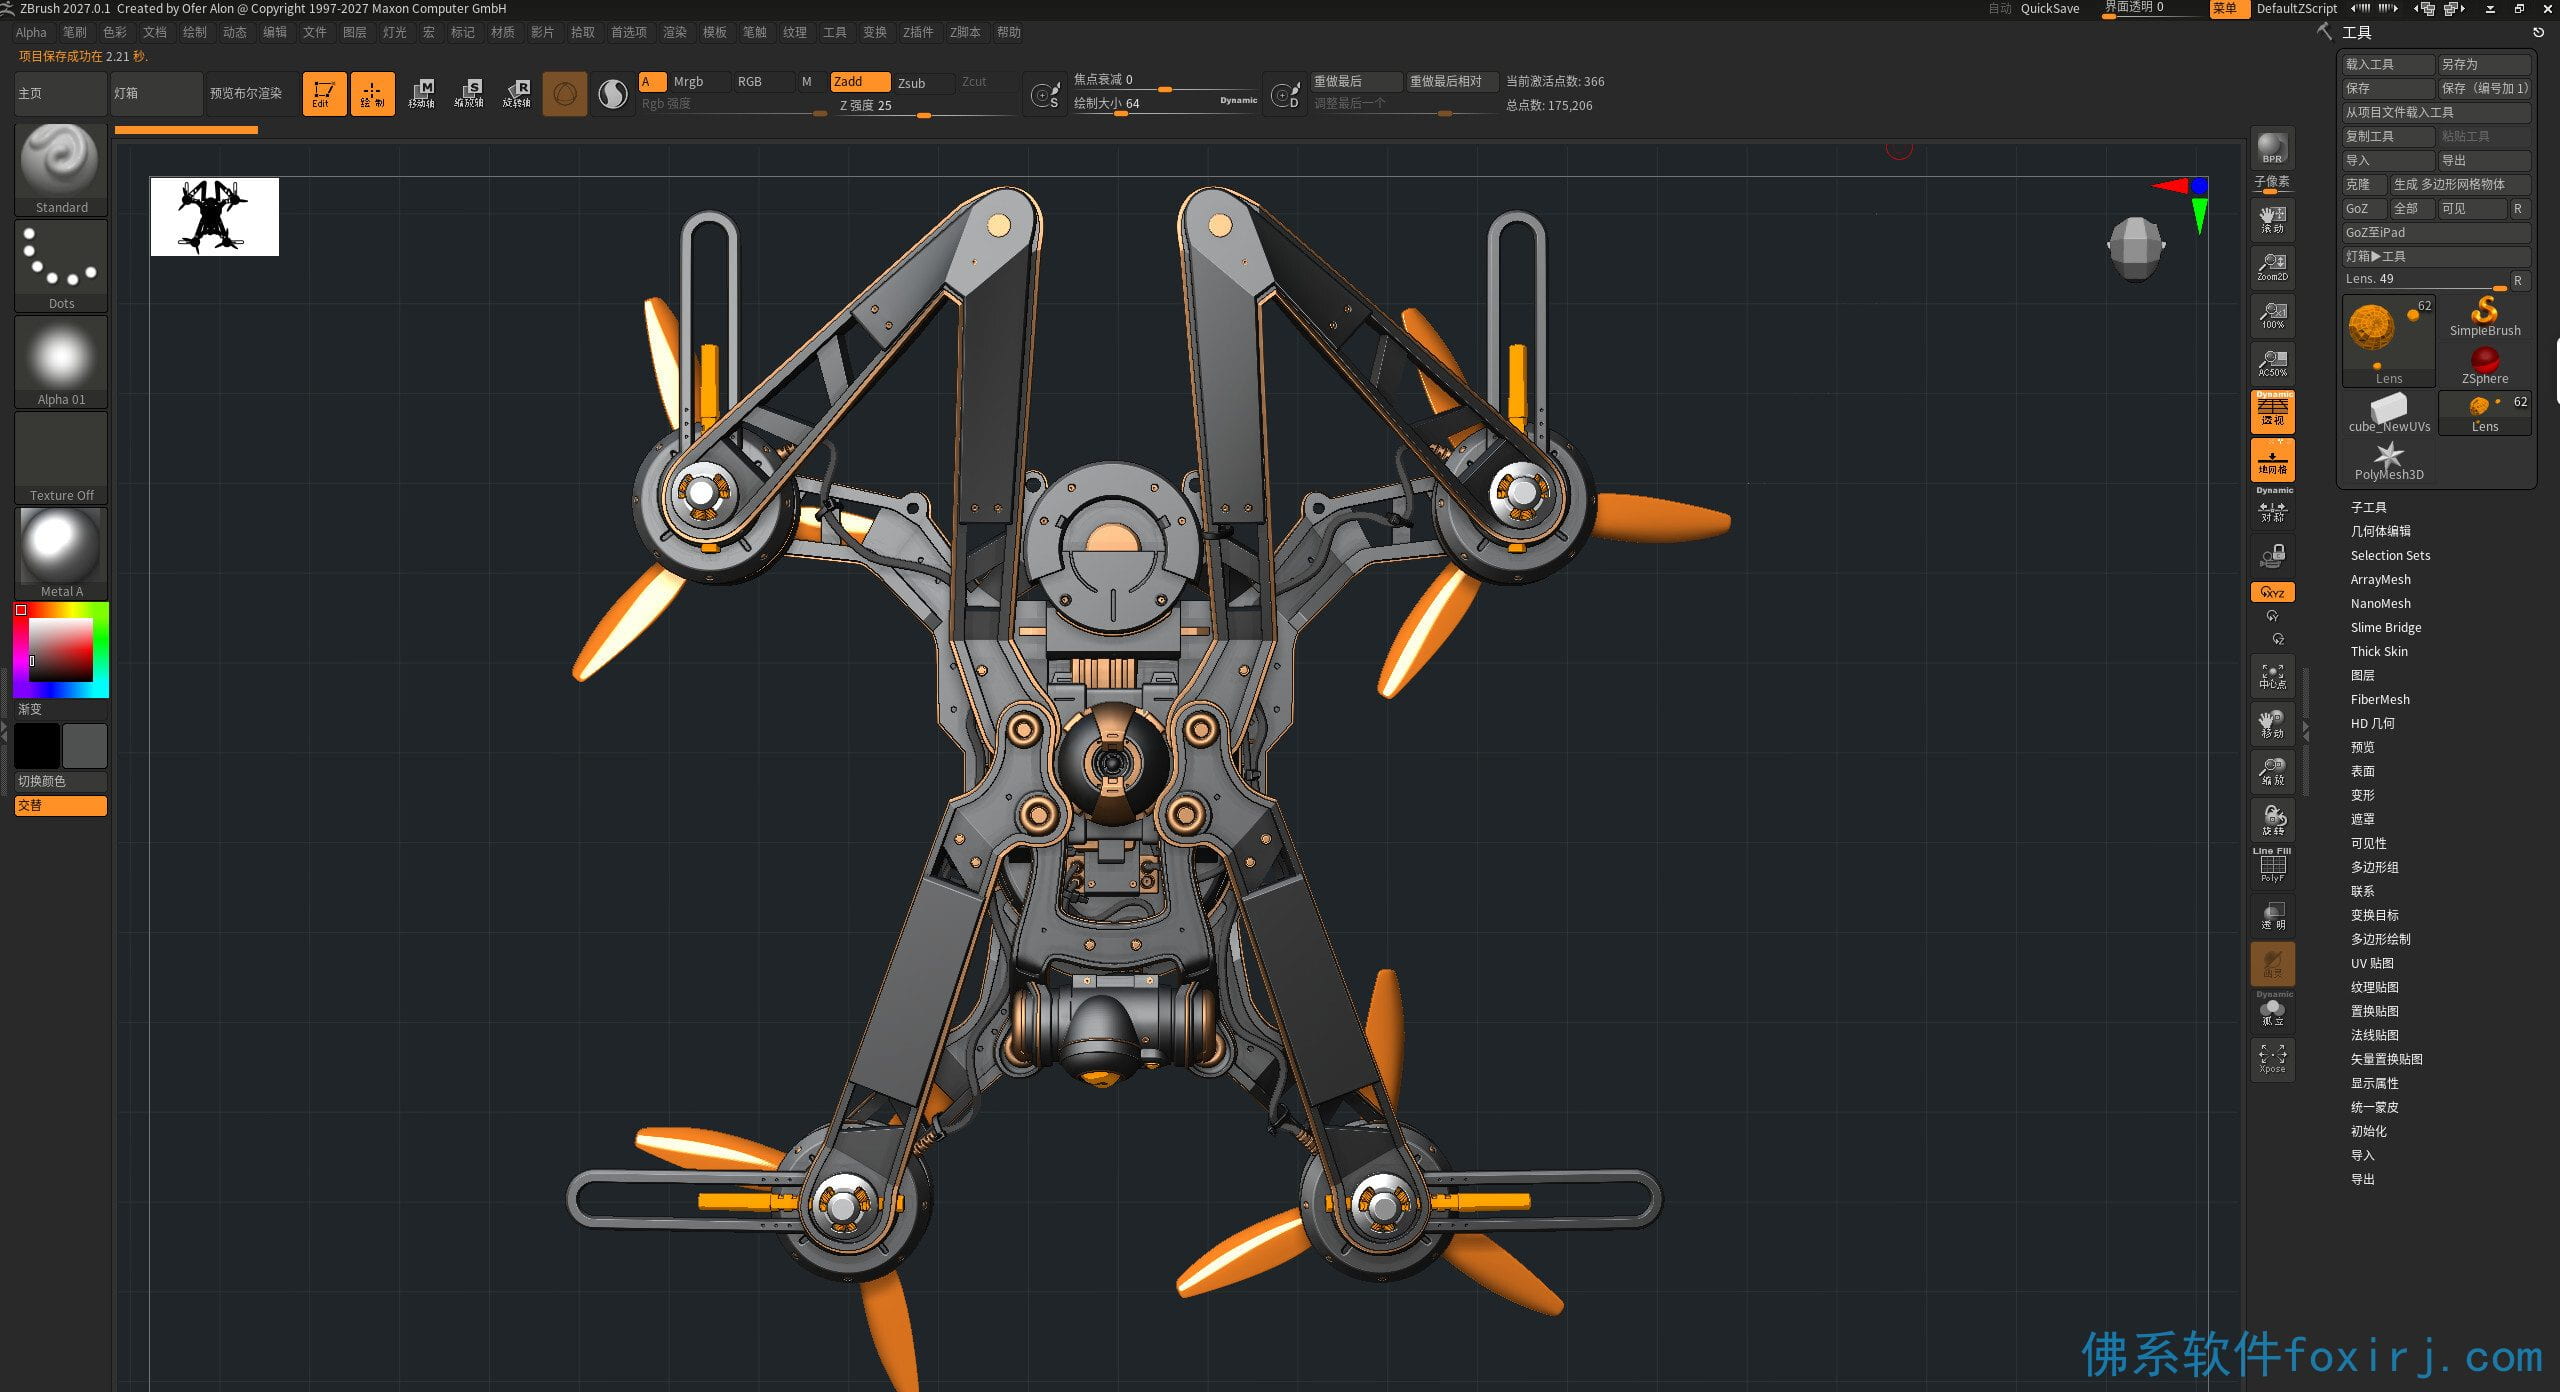Click the 另存为 save as button
The height and width of the screenshot is (1392, 2560).
click(x=2484, y=64)
